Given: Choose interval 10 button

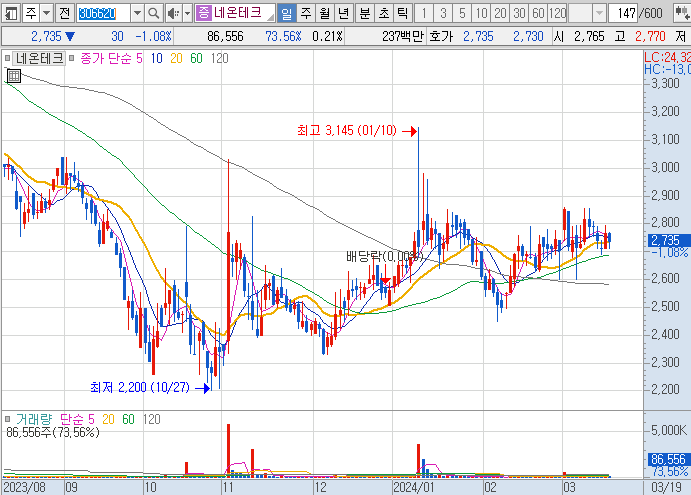Looking at the screenshot, I should 481,13.
